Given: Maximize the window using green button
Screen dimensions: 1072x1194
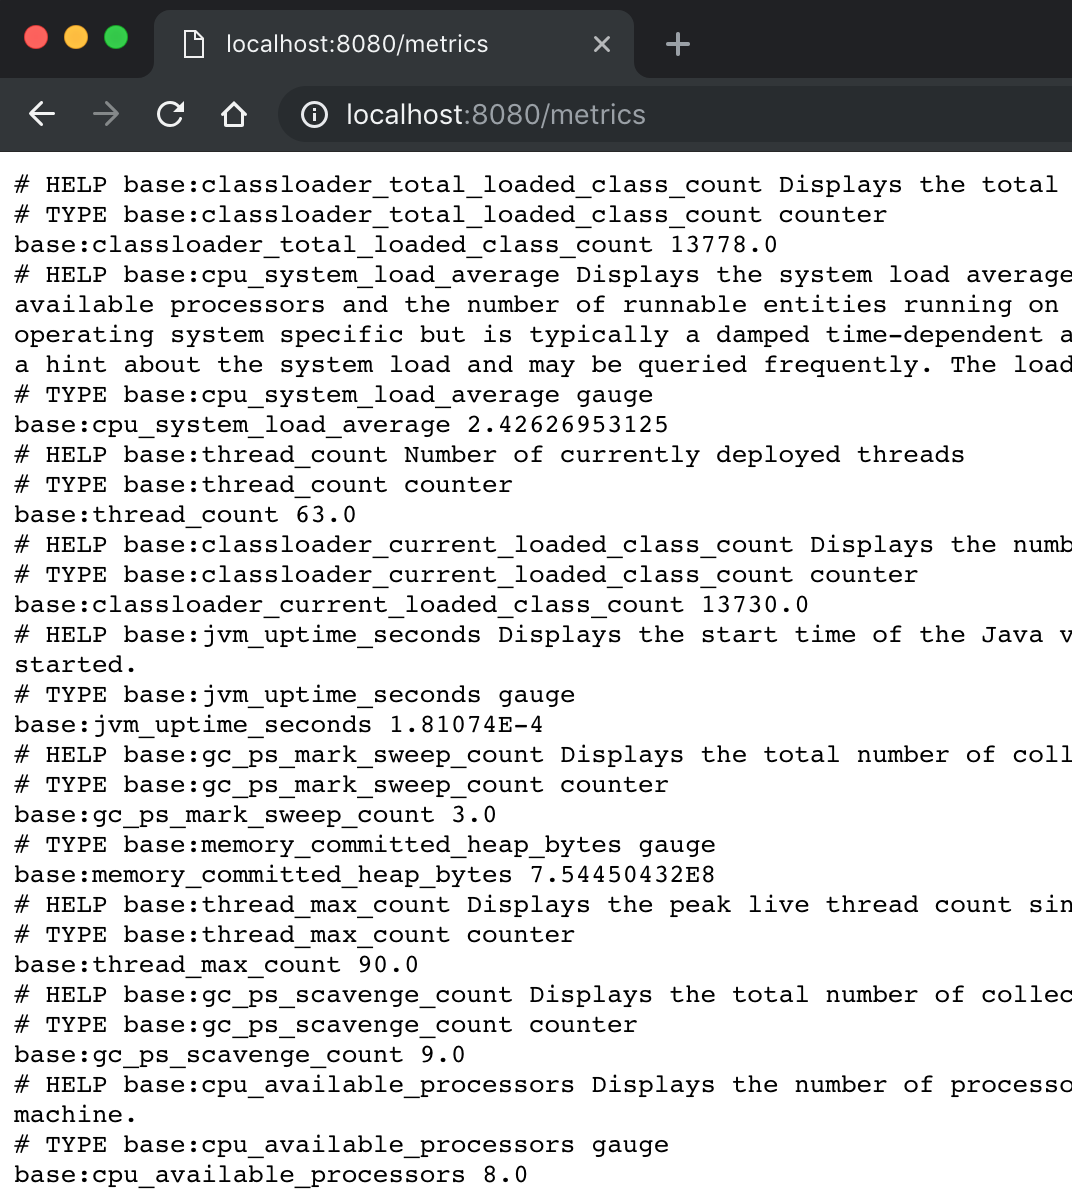Looking at the screenshot, I should 116,38.
